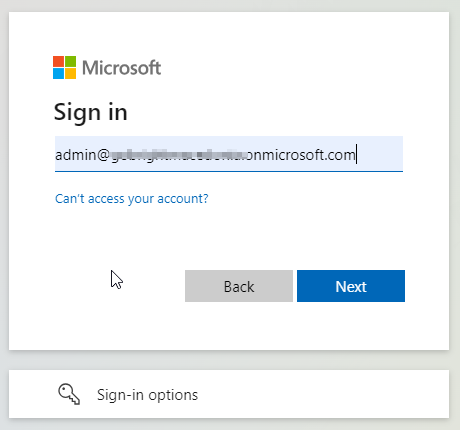
Task: Click the "Sign in" heading
Action: coord(91,112)
